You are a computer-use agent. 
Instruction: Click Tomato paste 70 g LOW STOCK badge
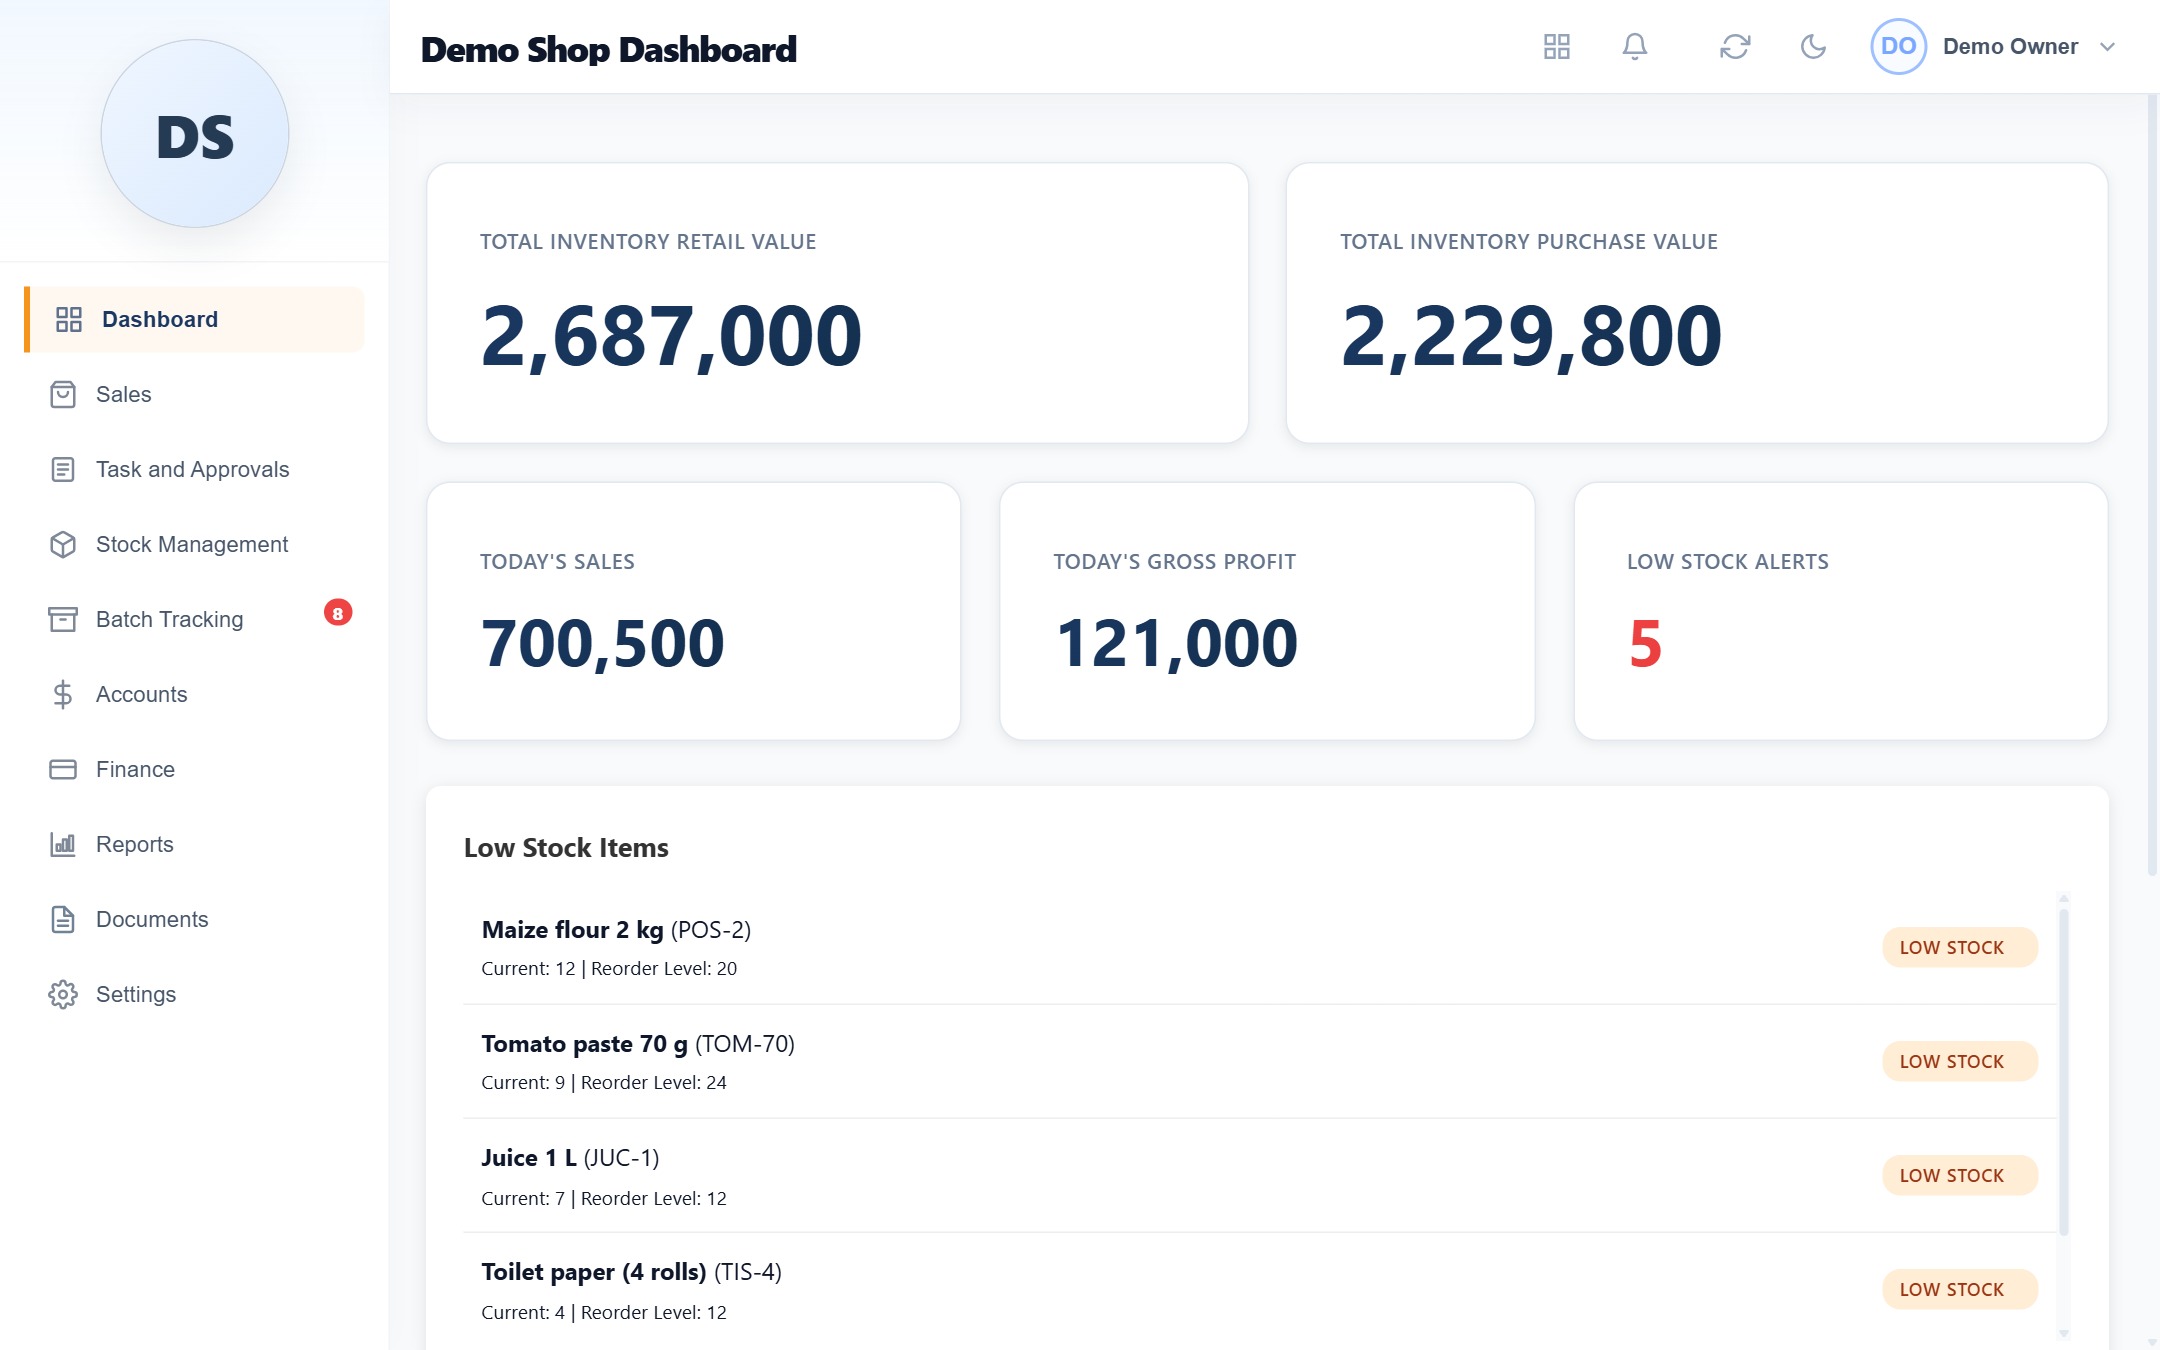(1959, 1061)
